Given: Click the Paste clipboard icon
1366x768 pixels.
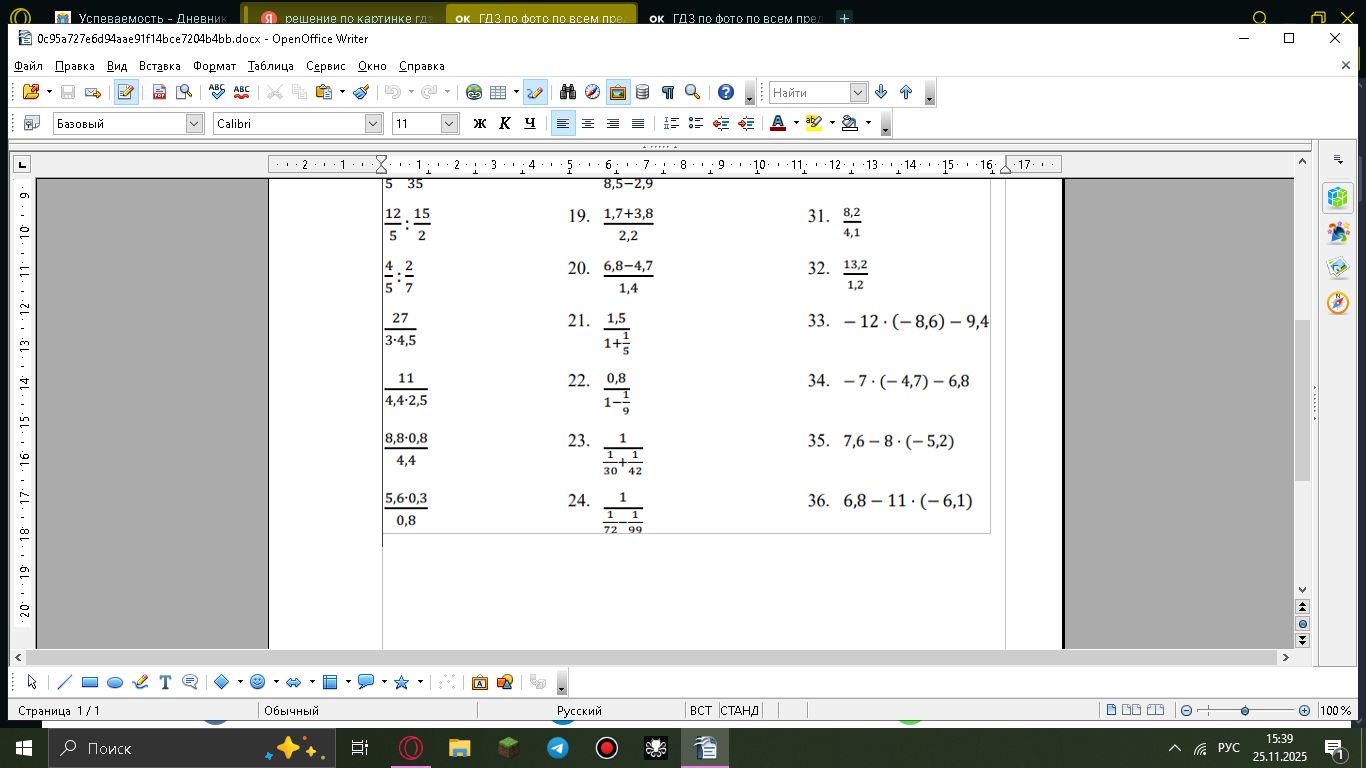Looking at the screenshot, I should (323, 92).
